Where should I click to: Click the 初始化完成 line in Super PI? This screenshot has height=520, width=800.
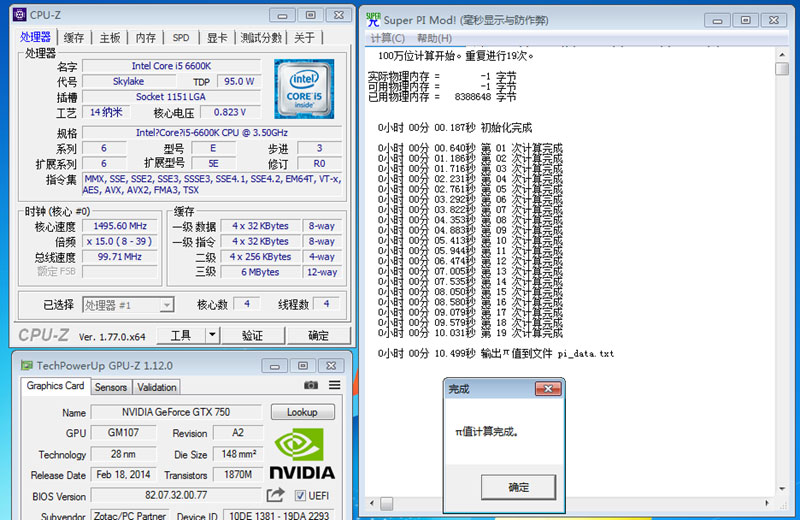[455, 128]
